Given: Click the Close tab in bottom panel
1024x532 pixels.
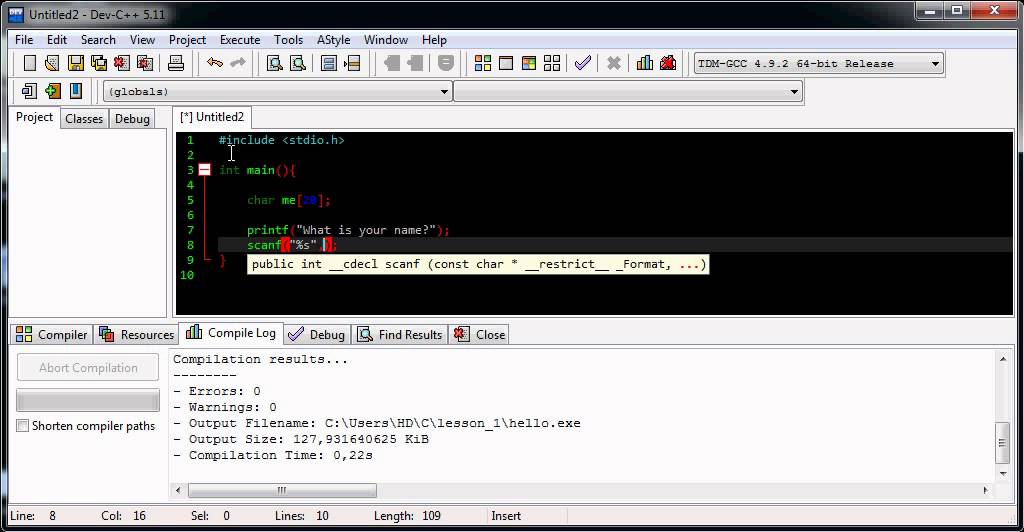Looking at the screenshot, I should (479, 335).
